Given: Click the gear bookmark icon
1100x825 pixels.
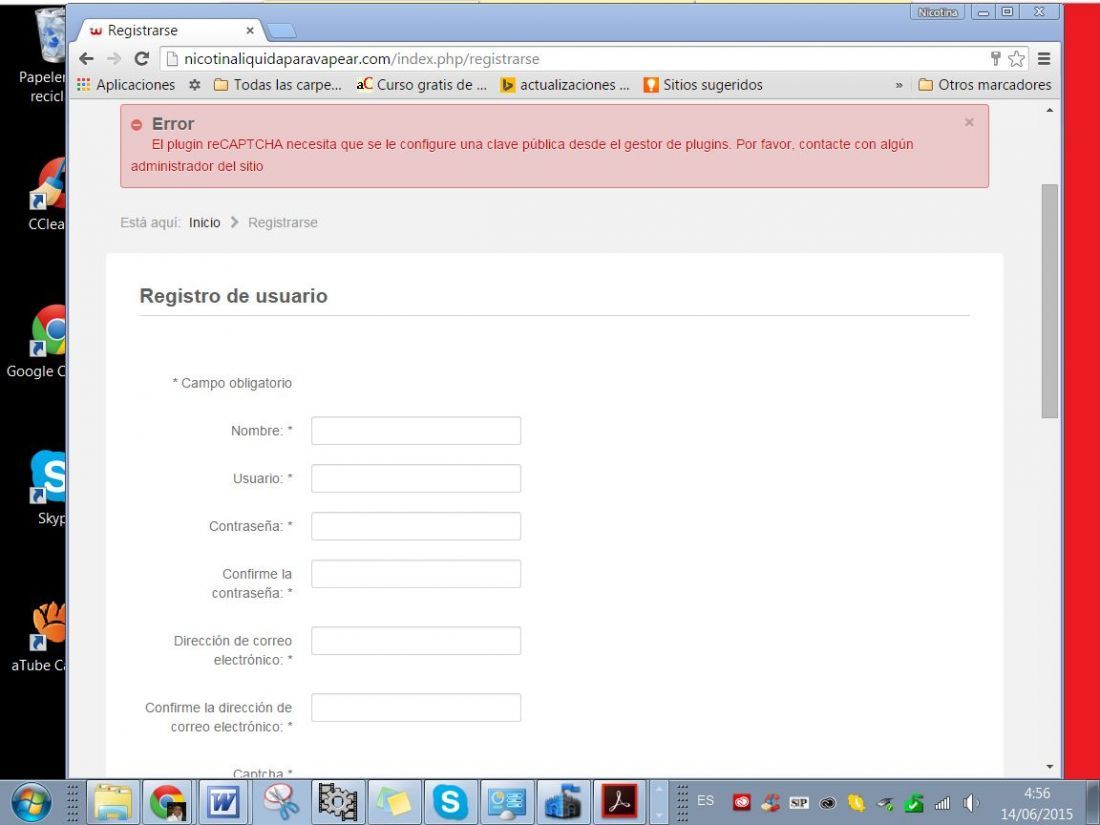Looking at the screenshot, I should (194, 85).
